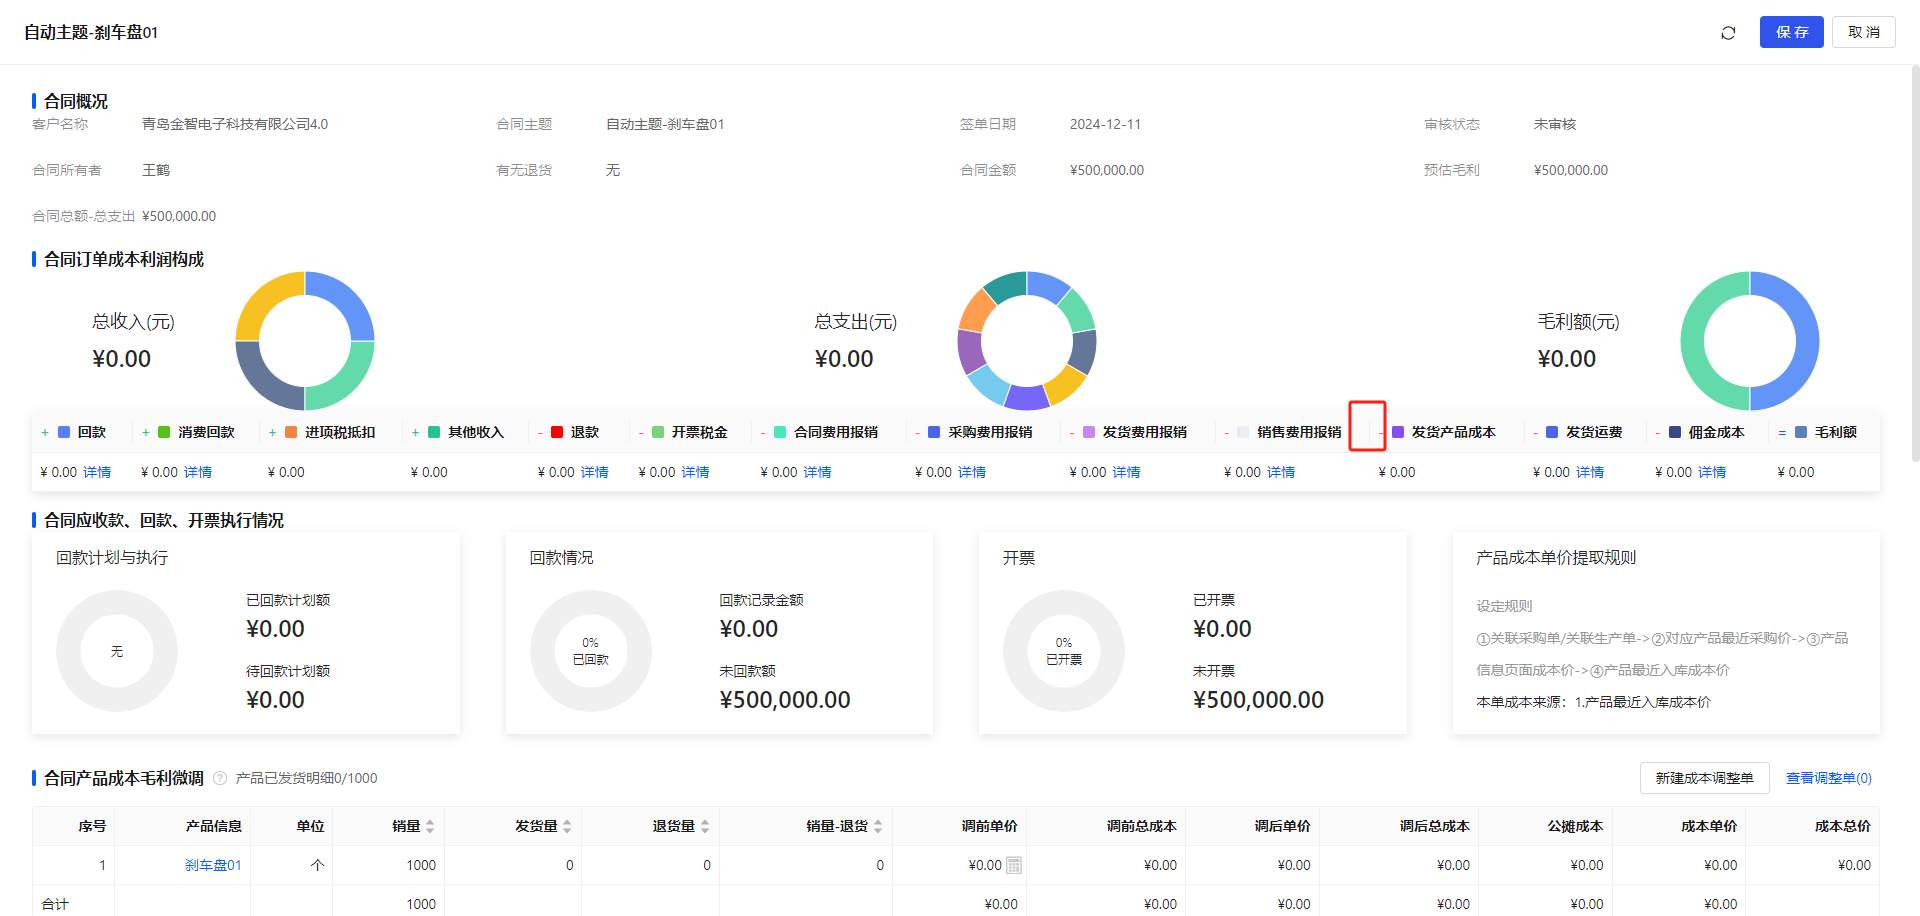
Task: Open the 查看调整单(0) link
Action: [1828, 778]
